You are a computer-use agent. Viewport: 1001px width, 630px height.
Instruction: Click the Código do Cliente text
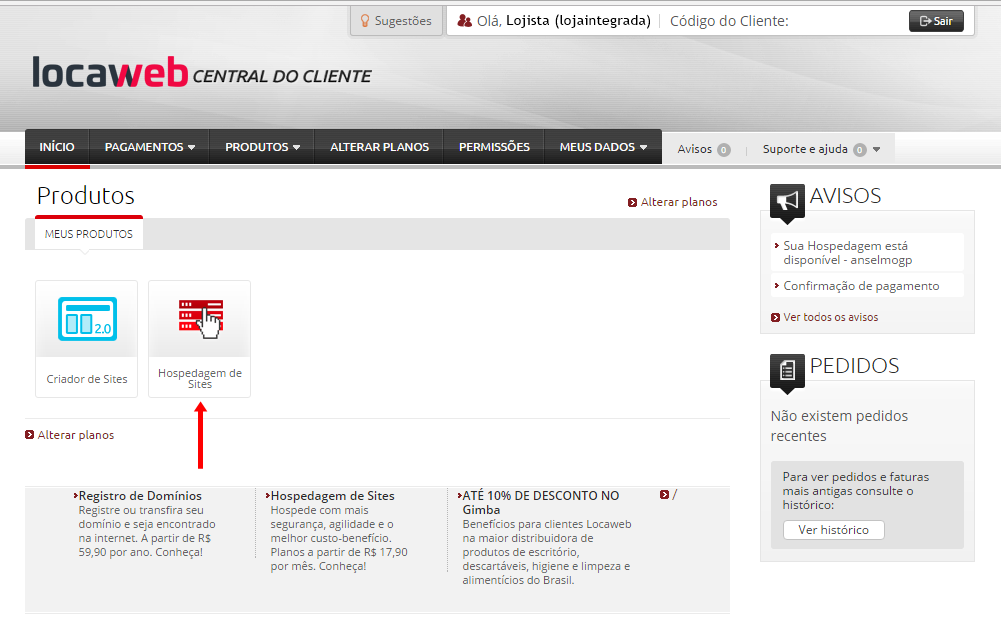(x=729, y=21)
